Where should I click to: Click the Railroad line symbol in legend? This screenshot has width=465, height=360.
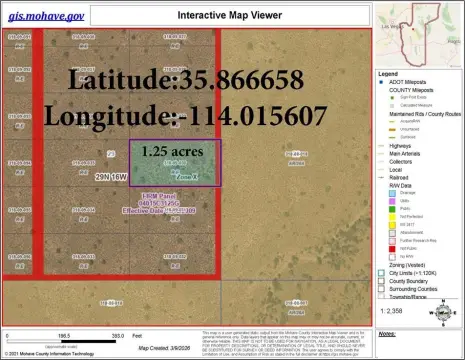(x=381, y=178)
